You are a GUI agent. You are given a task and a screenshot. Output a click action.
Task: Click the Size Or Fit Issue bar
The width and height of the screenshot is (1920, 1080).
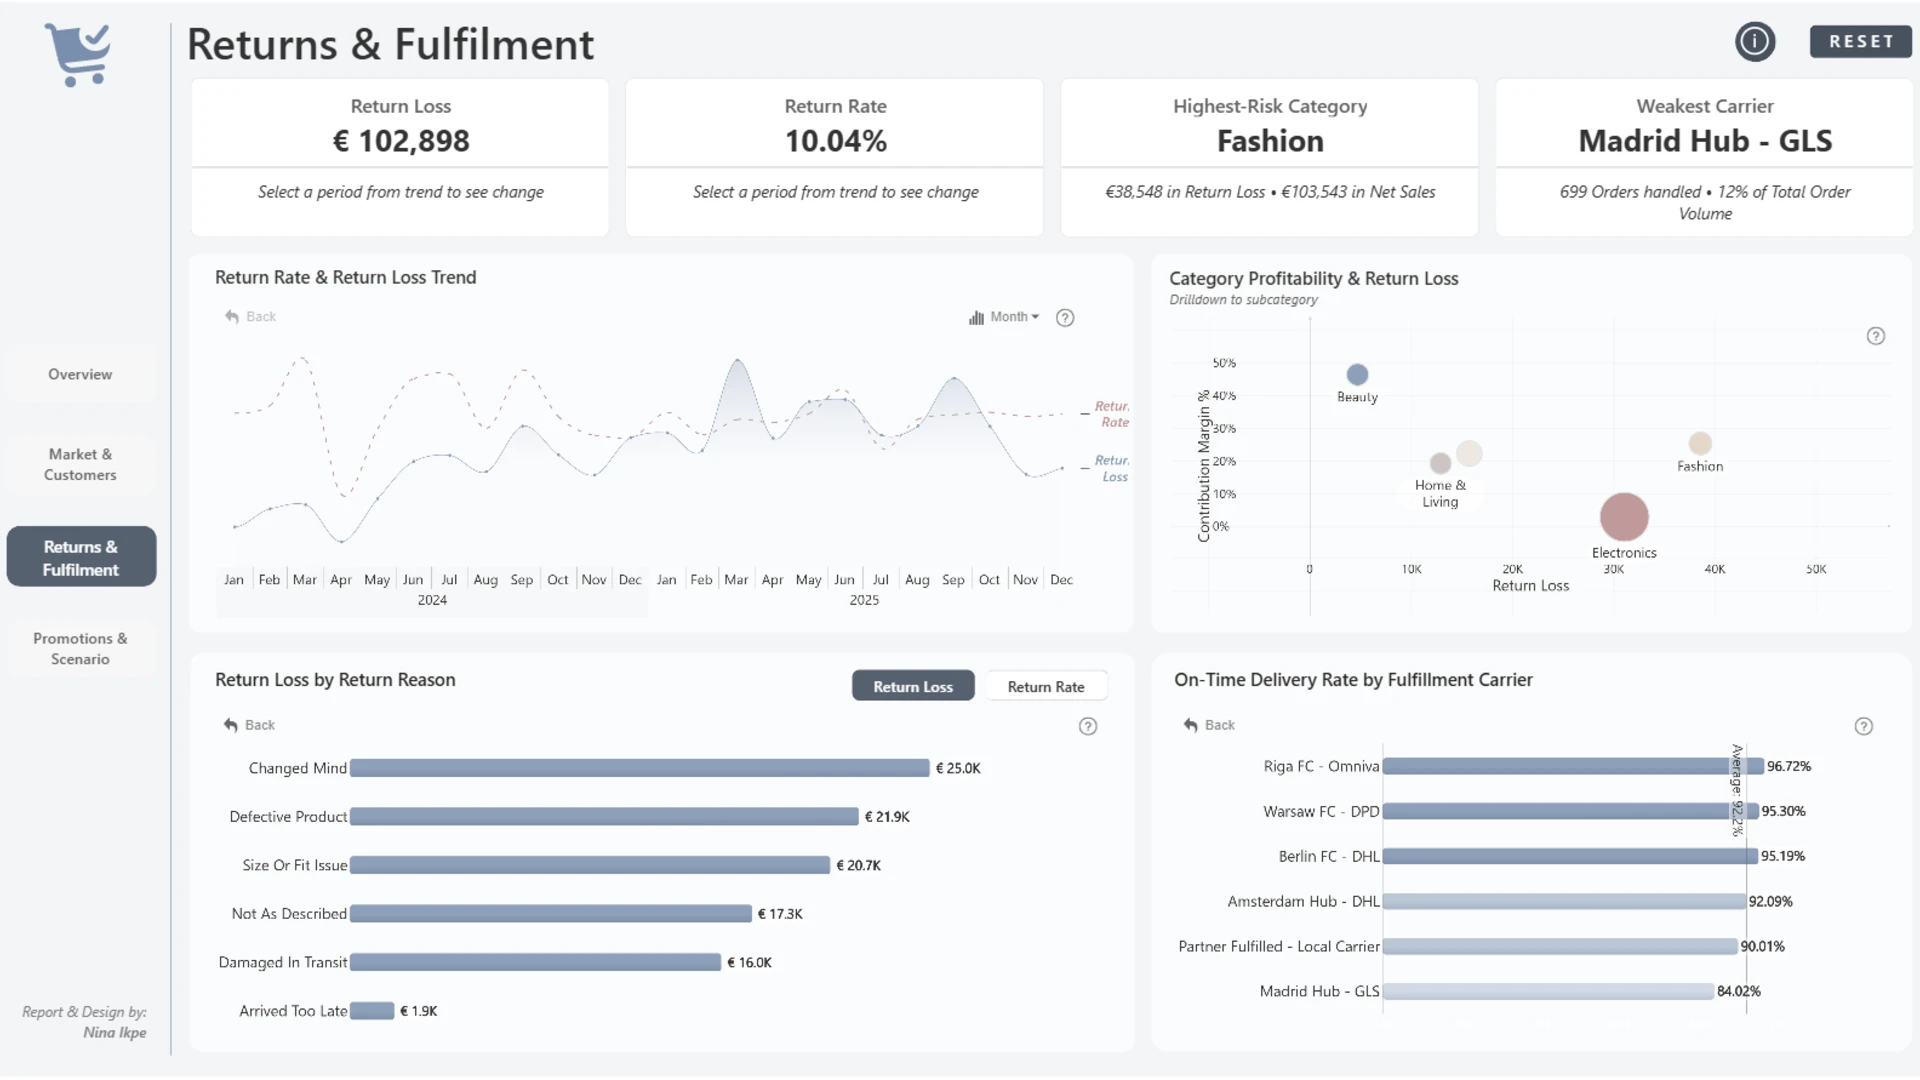[x=590, y=865]
